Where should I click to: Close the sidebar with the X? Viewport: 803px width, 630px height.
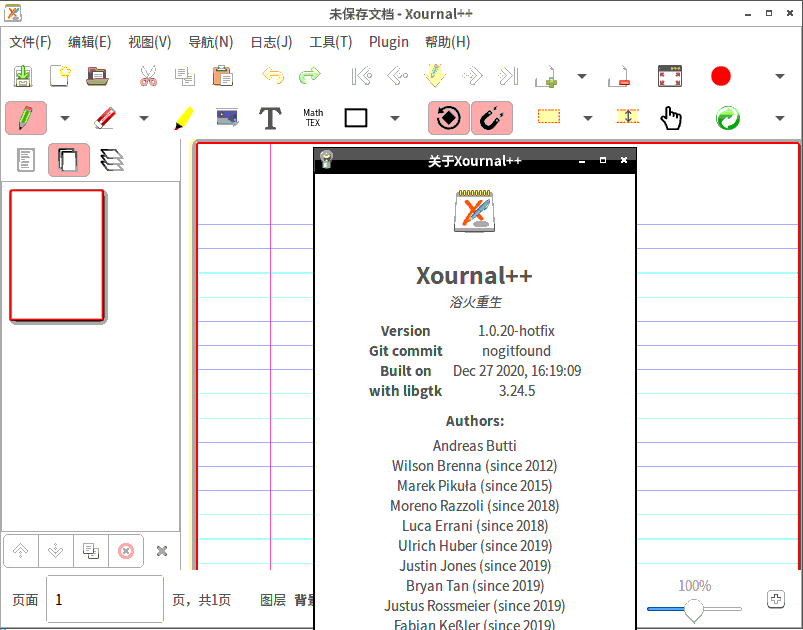[162, 551]
